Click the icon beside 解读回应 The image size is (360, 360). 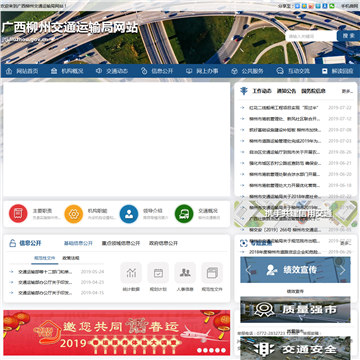(x=325, y=71)
